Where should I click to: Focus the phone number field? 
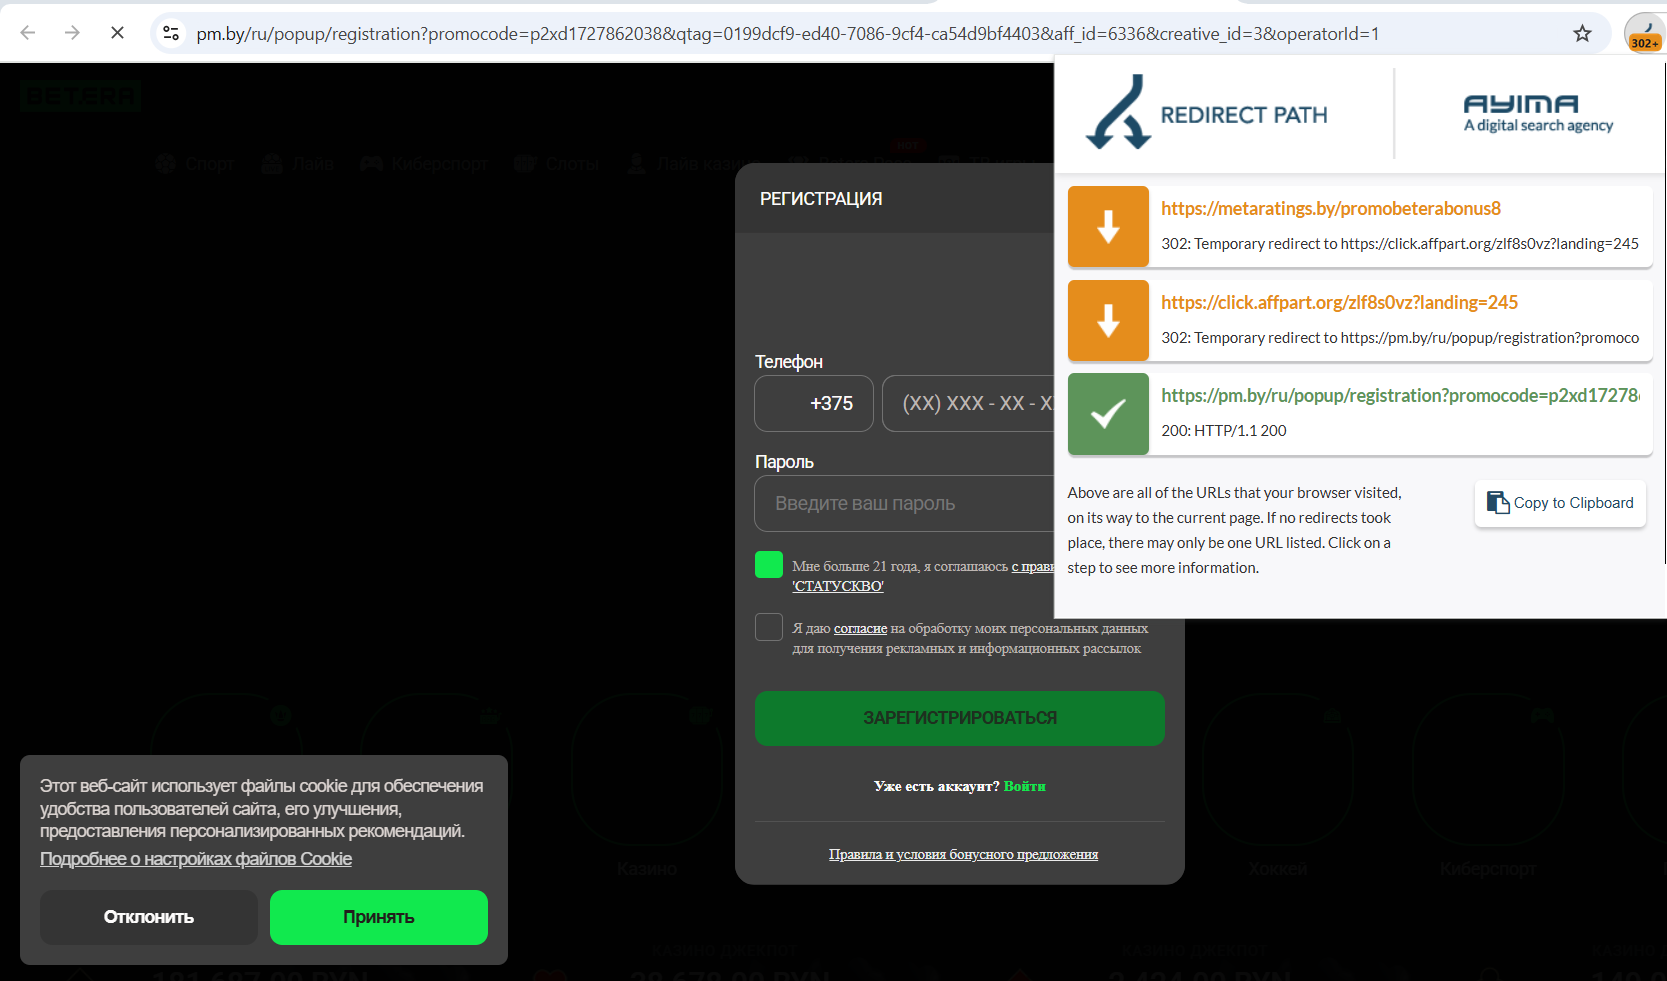point(968,404)
